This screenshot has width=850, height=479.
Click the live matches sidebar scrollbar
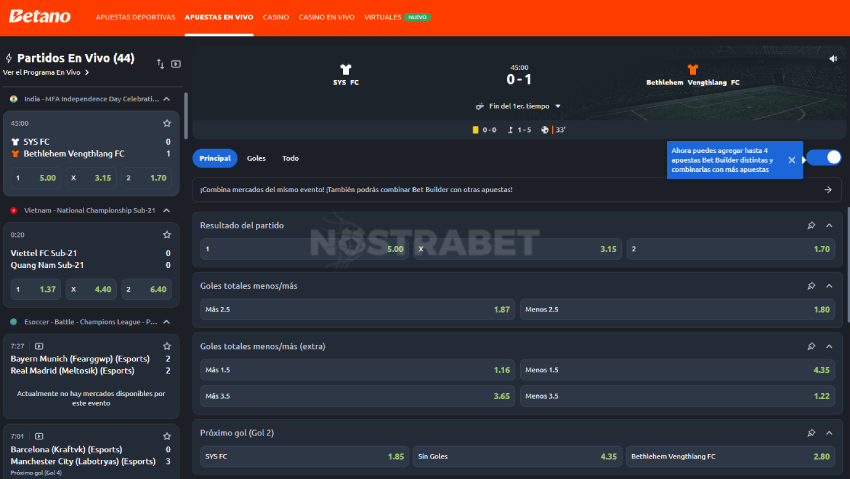186,116
